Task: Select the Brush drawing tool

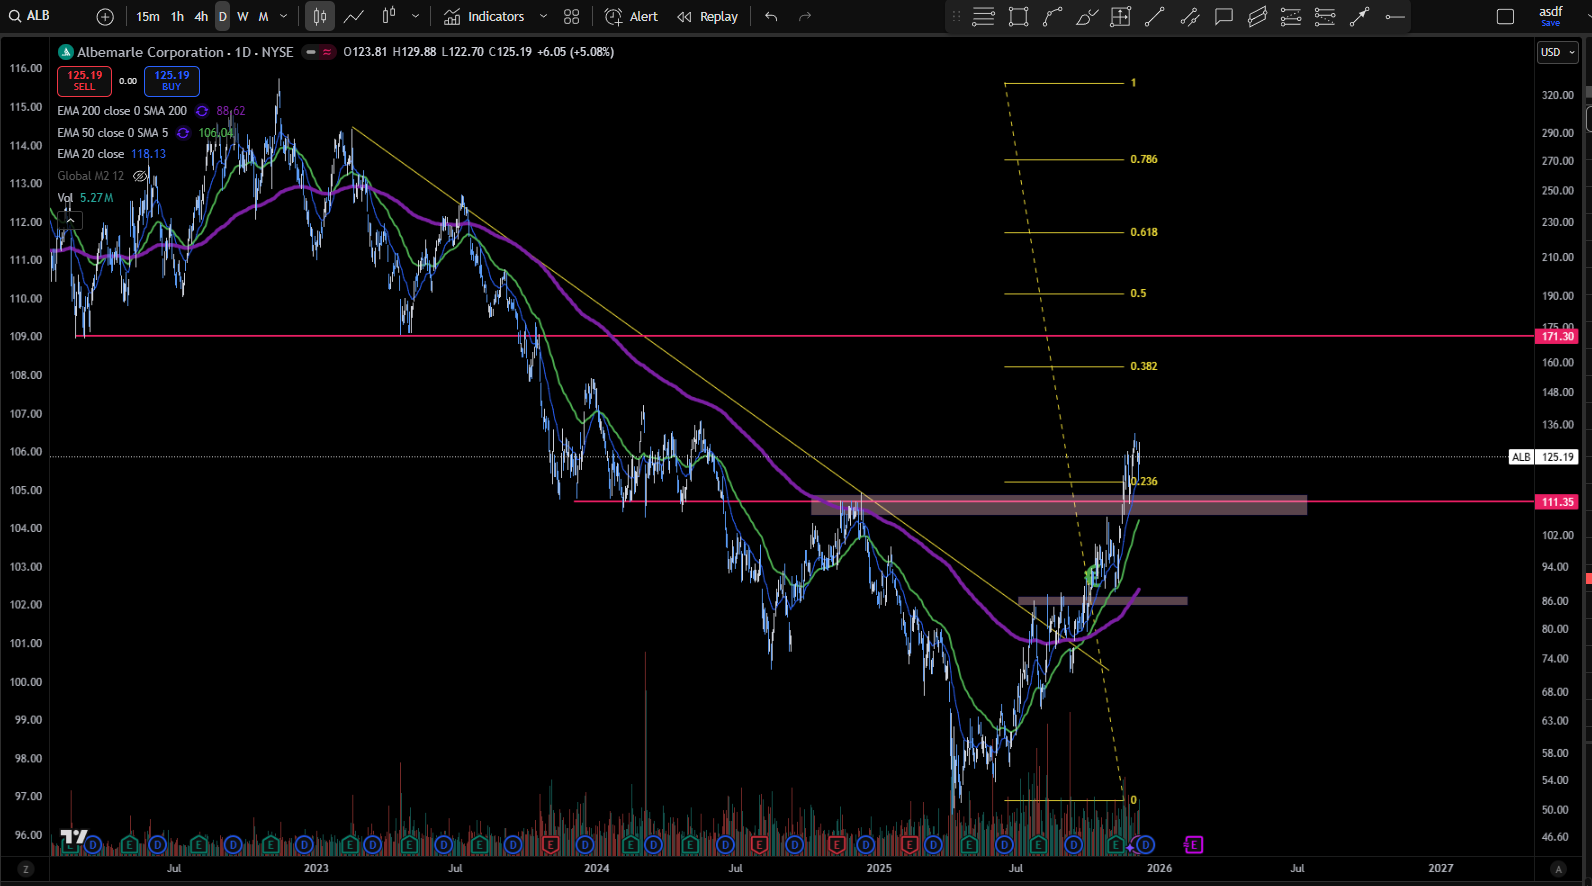Action: click(1087, 16)
